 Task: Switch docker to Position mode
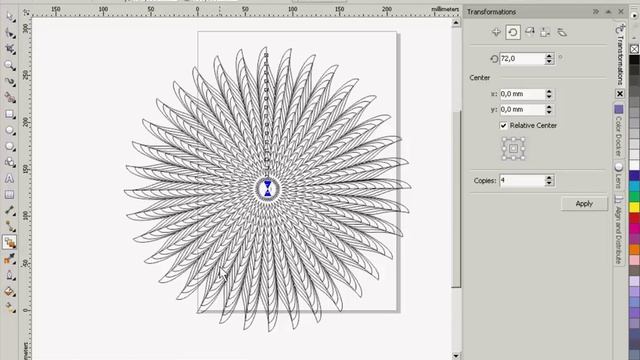496,32
